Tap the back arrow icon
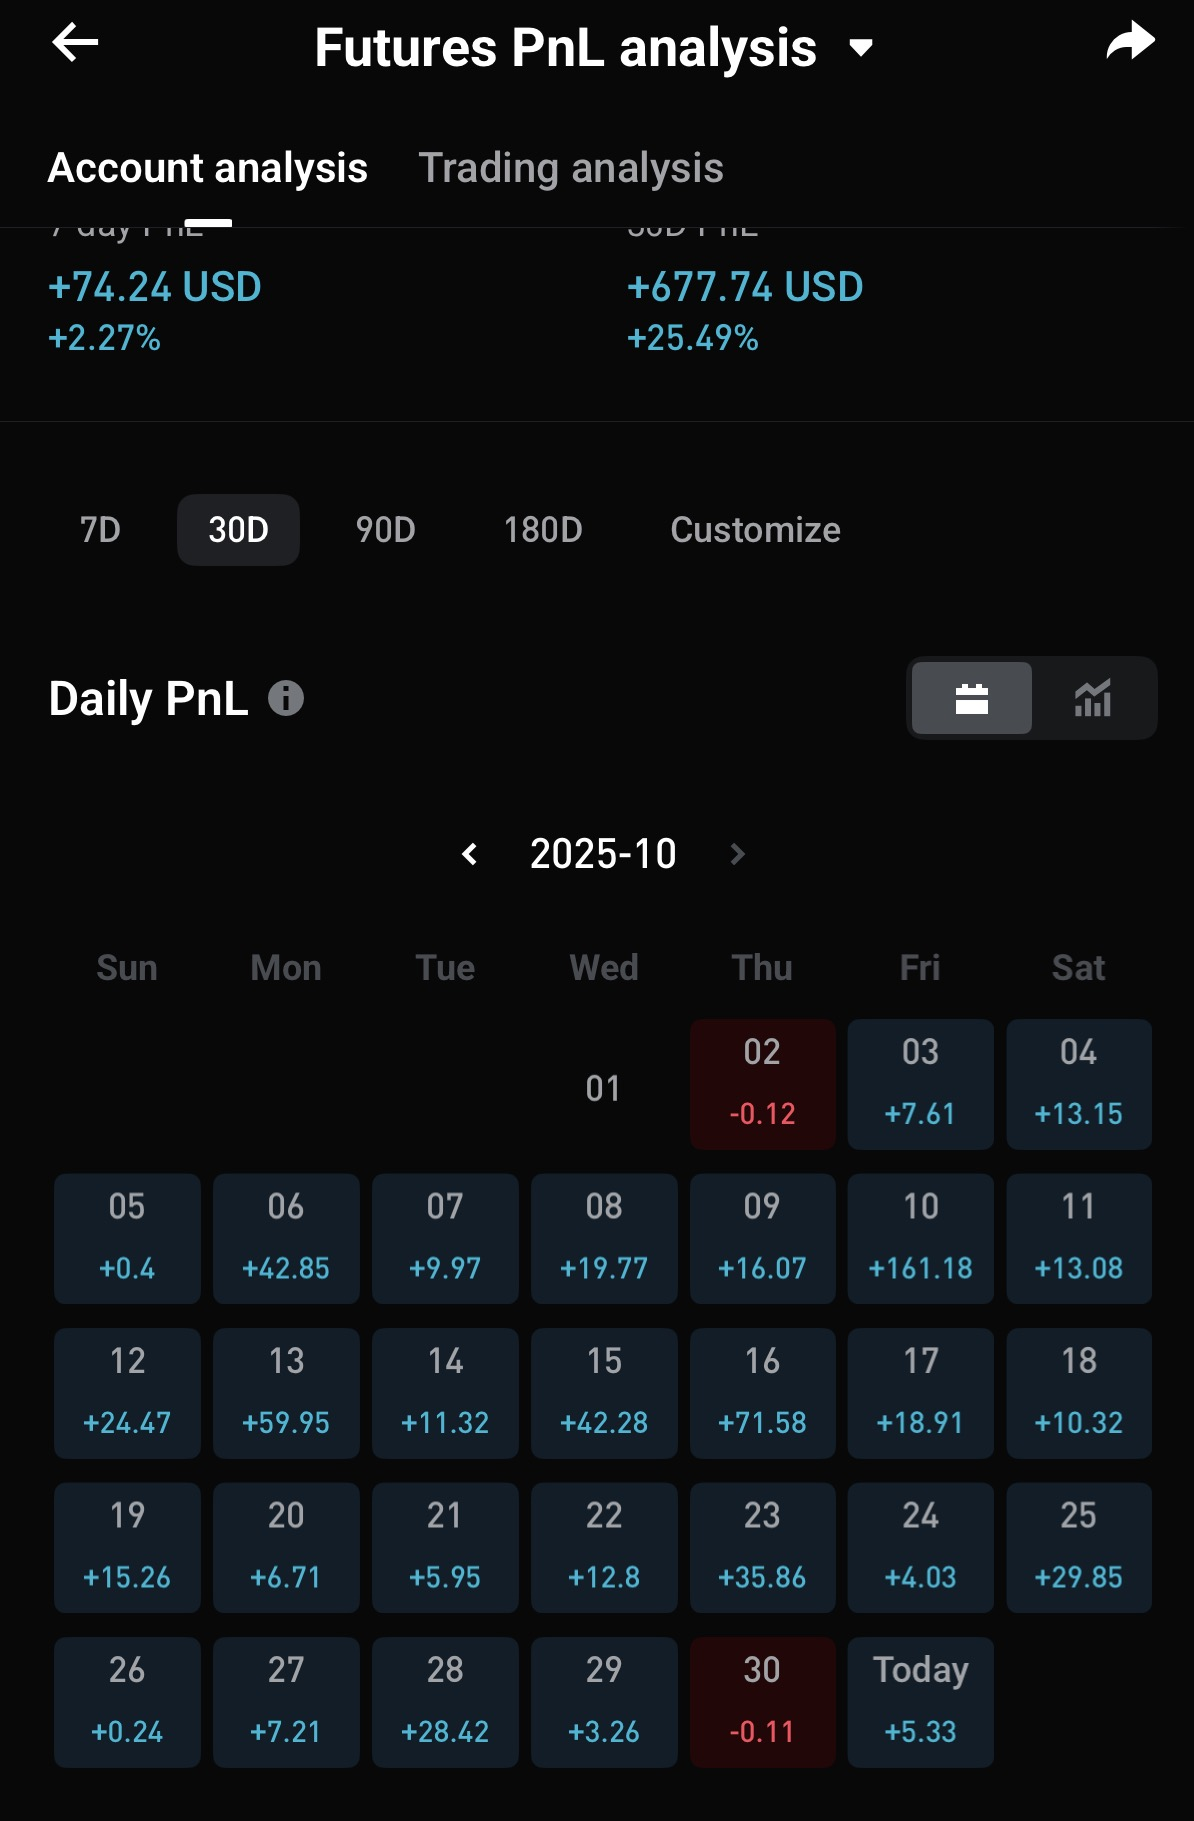 click(x=75, y=43)
